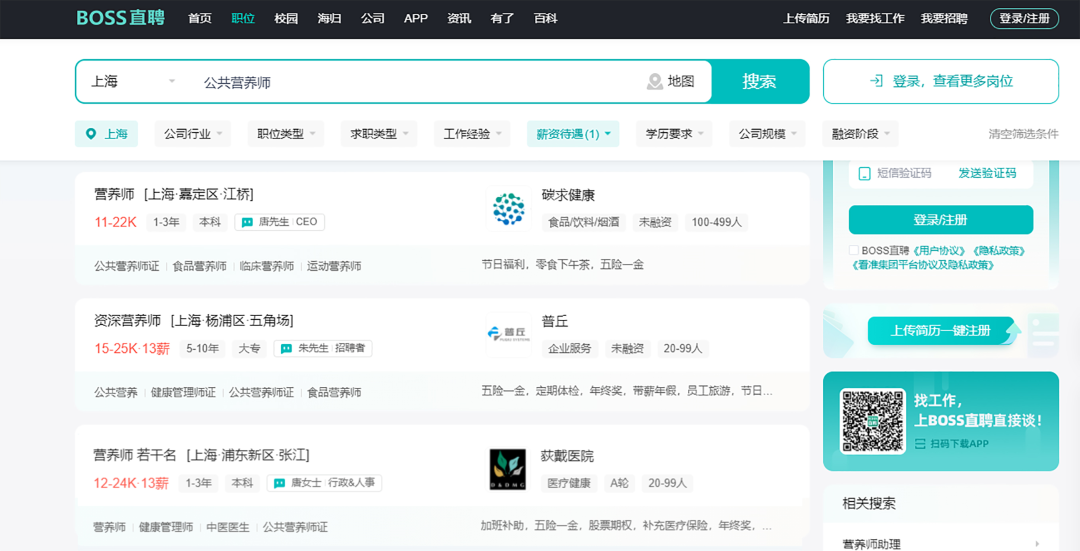Open the 薪资待遇 (1) salary filter
Viewport: 1080px width, 551px height.
pos(573,134)
